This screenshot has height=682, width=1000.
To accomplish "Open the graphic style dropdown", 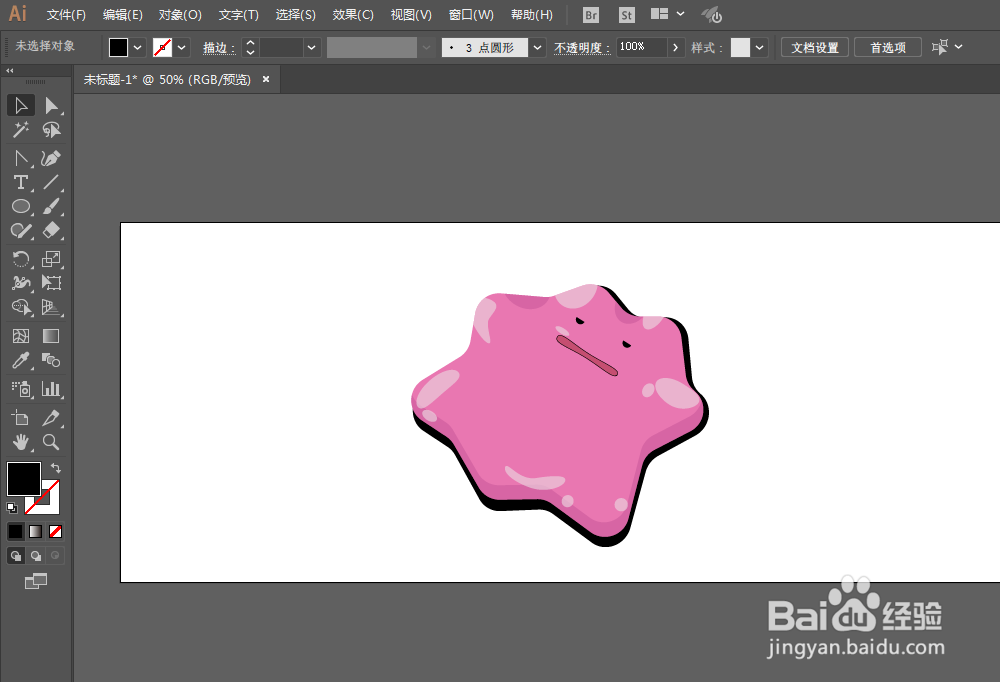I will 759,47.
